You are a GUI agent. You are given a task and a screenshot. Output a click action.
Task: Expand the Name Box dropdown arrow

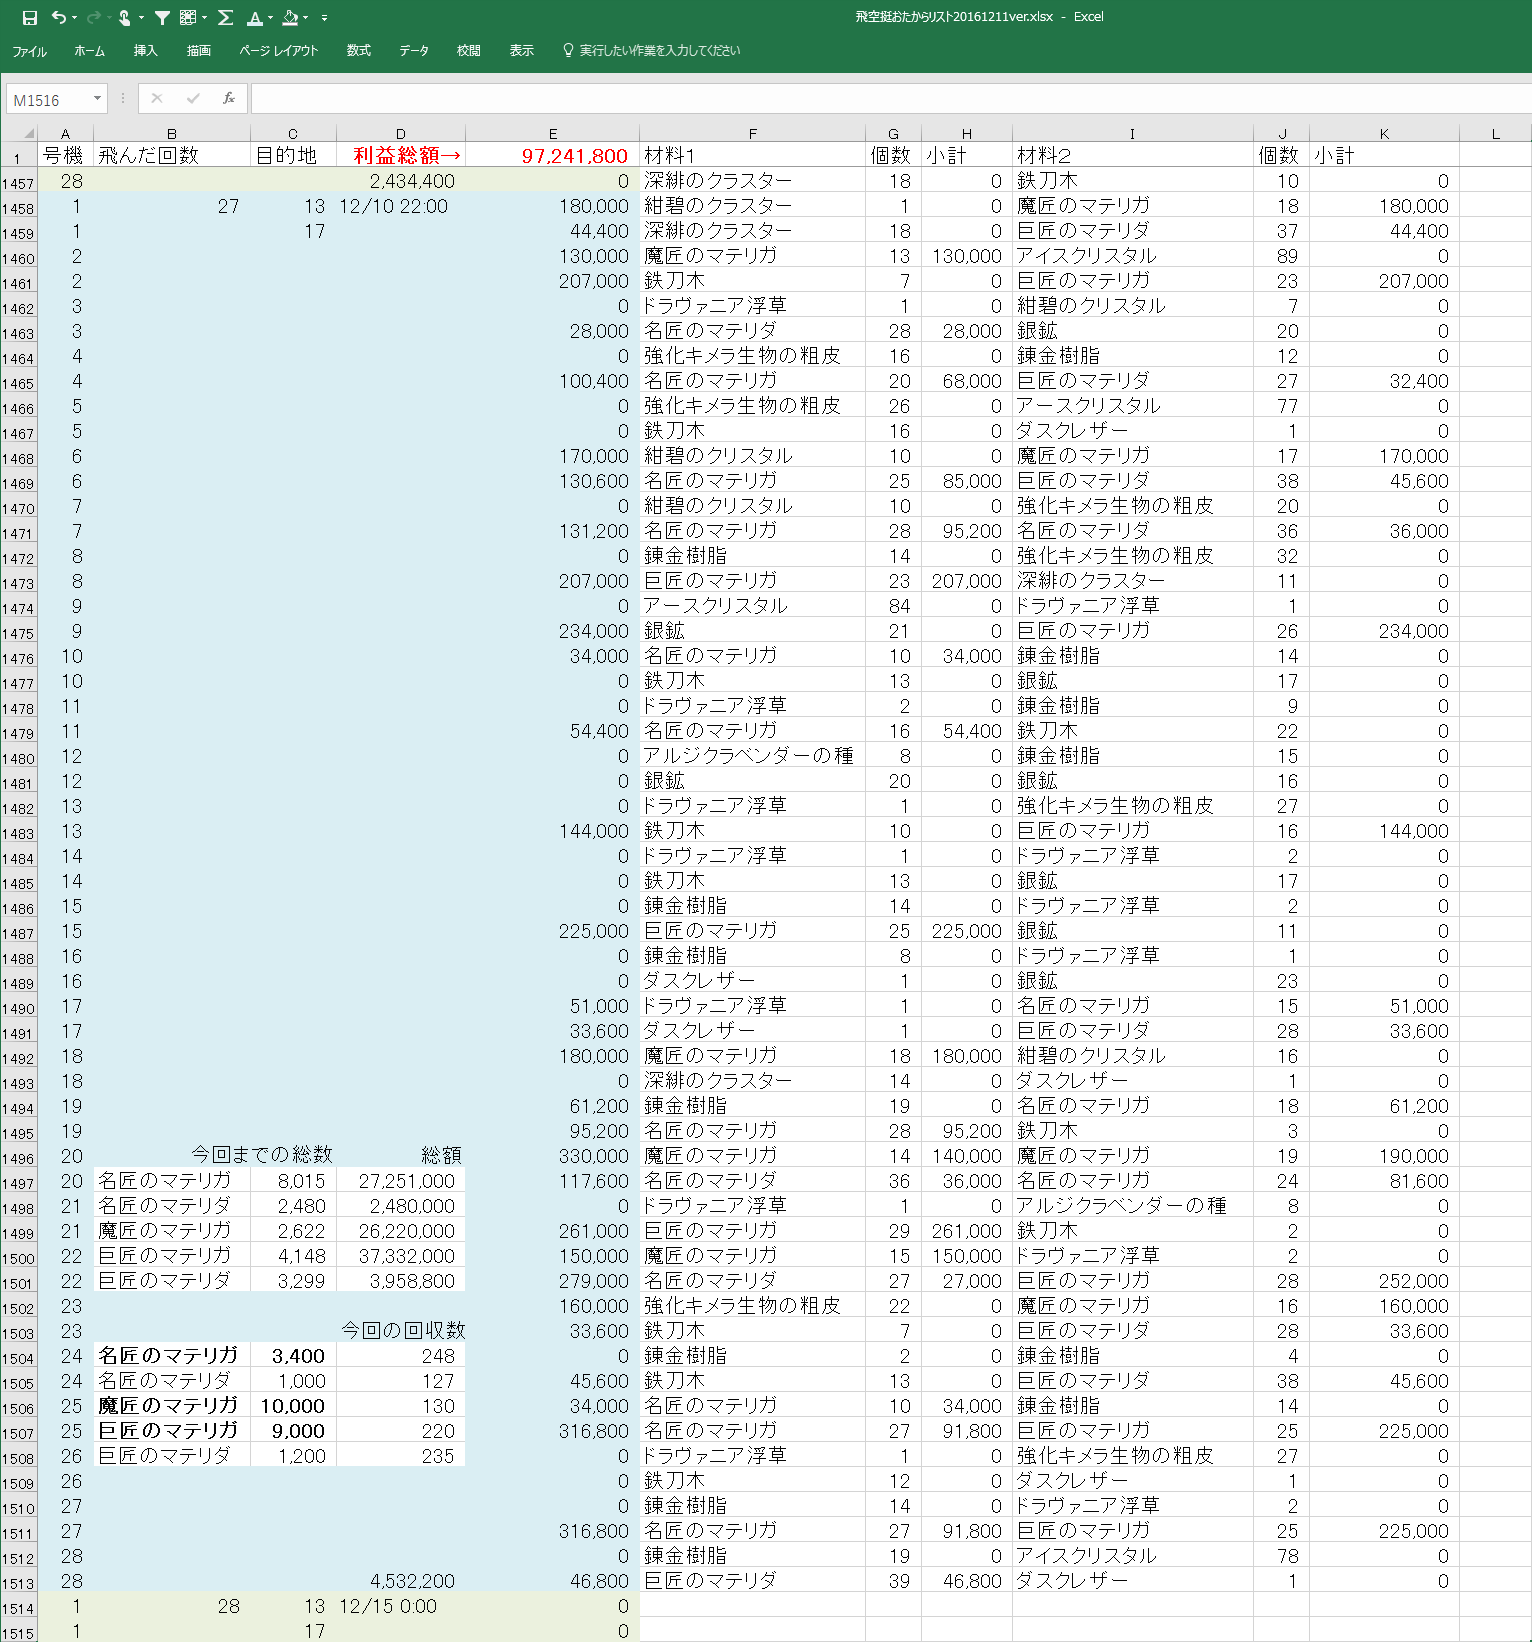click(x=97, y=98)
